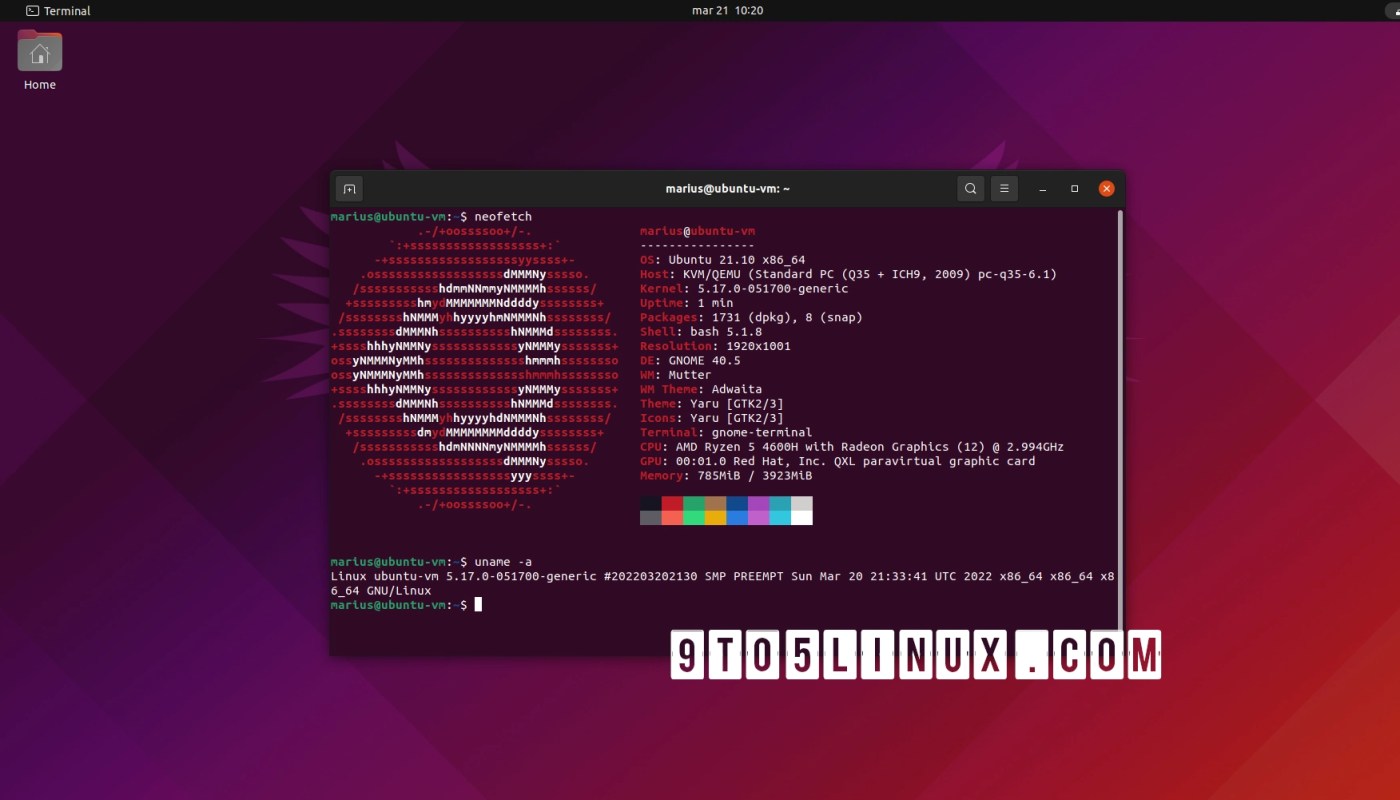Open a new terminal tab
Image resolution: width=1400 pixels, height=800 pixels.
[x=349, y=188]
